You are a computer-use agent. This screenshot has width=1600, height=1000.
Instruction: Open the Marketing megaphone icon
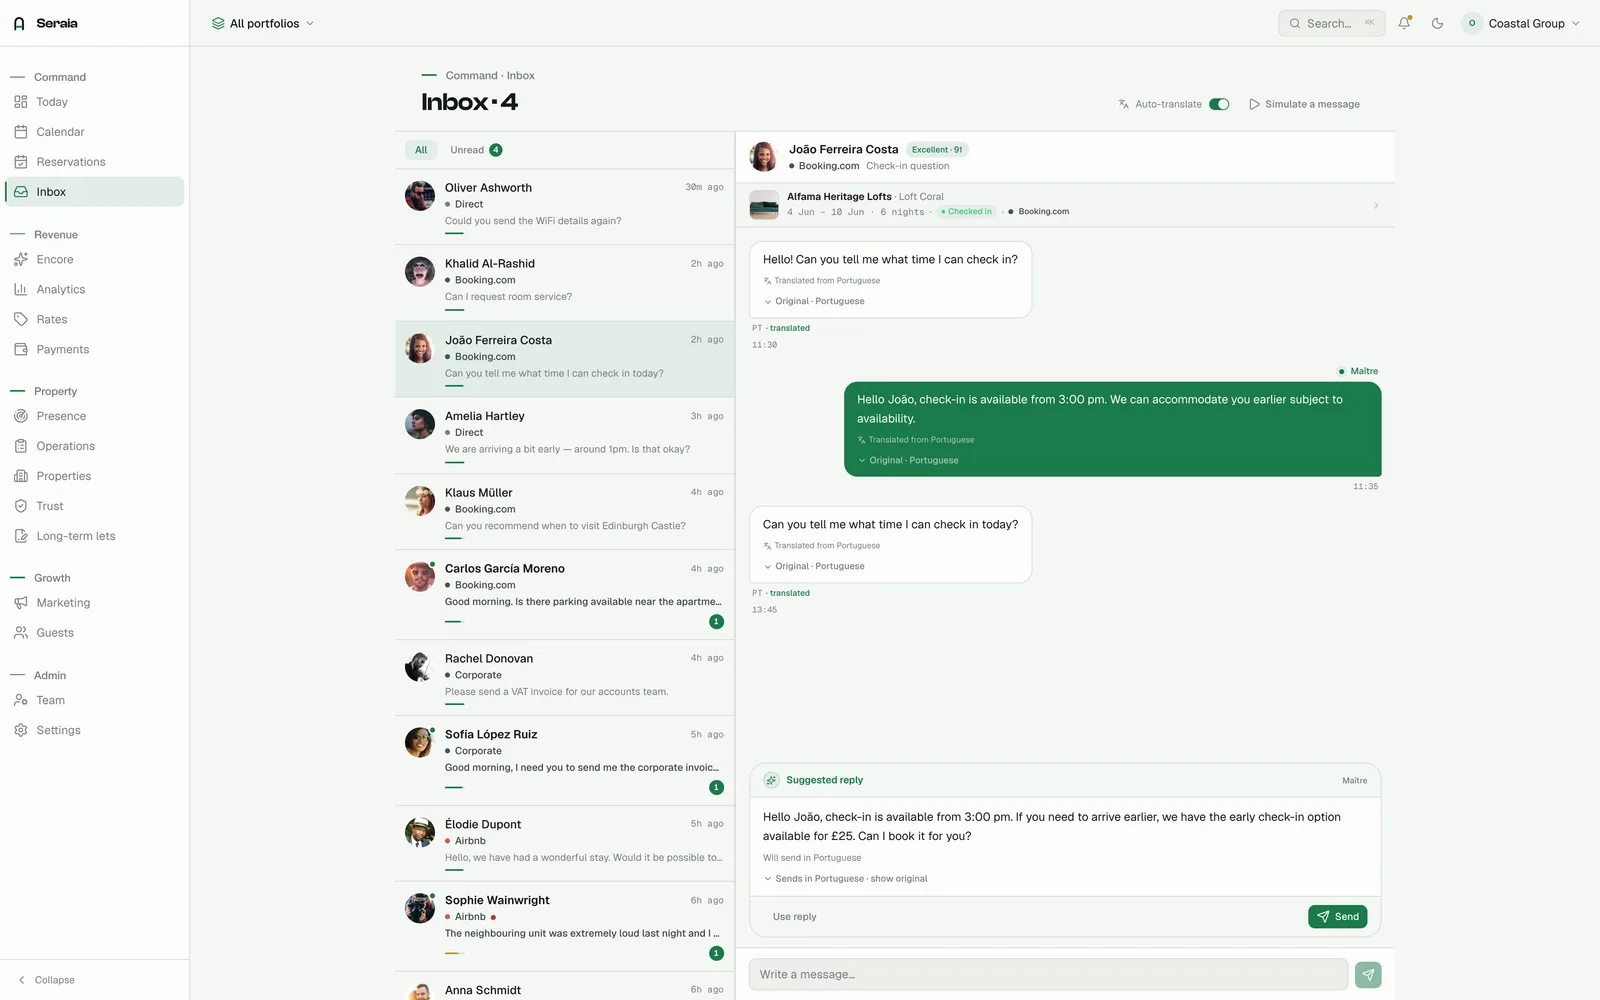(x=21, y=603)
